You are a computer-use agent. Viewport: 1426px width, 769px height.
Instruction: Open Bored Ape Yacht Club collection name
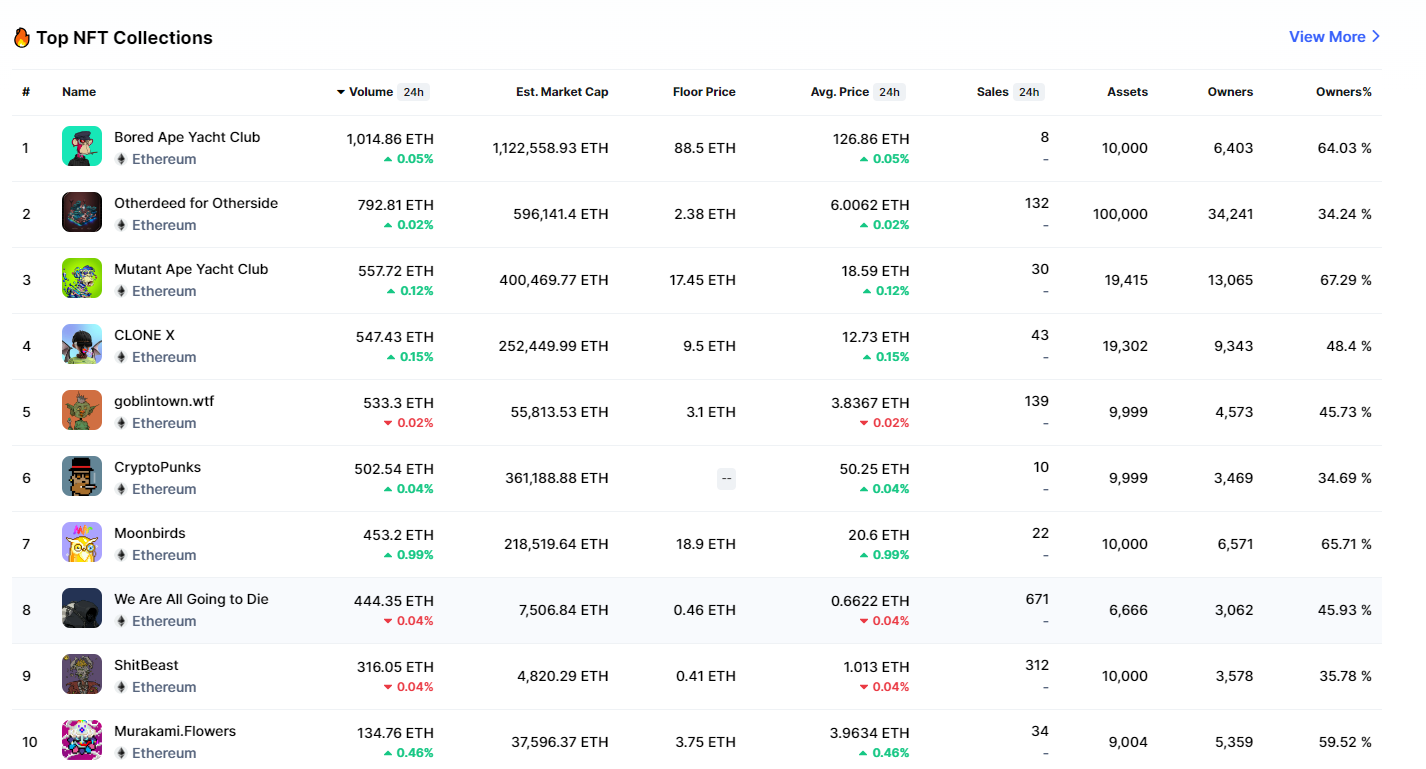[187, 137]
